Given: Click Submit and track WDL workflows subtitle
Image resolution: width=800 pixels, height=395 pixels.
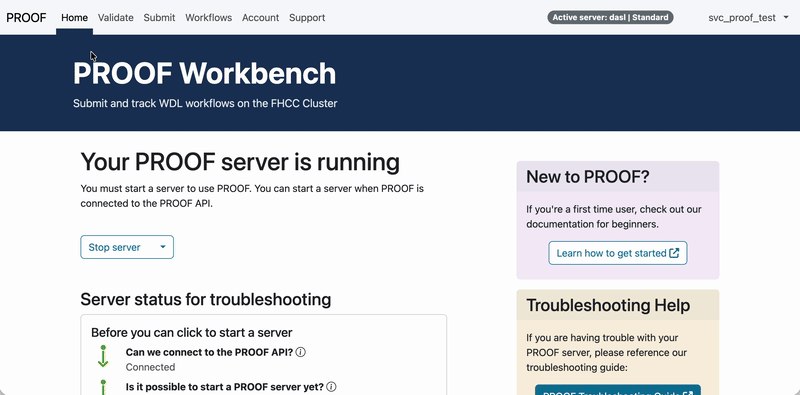Looking at the screenshot, I should pos(205,103).
